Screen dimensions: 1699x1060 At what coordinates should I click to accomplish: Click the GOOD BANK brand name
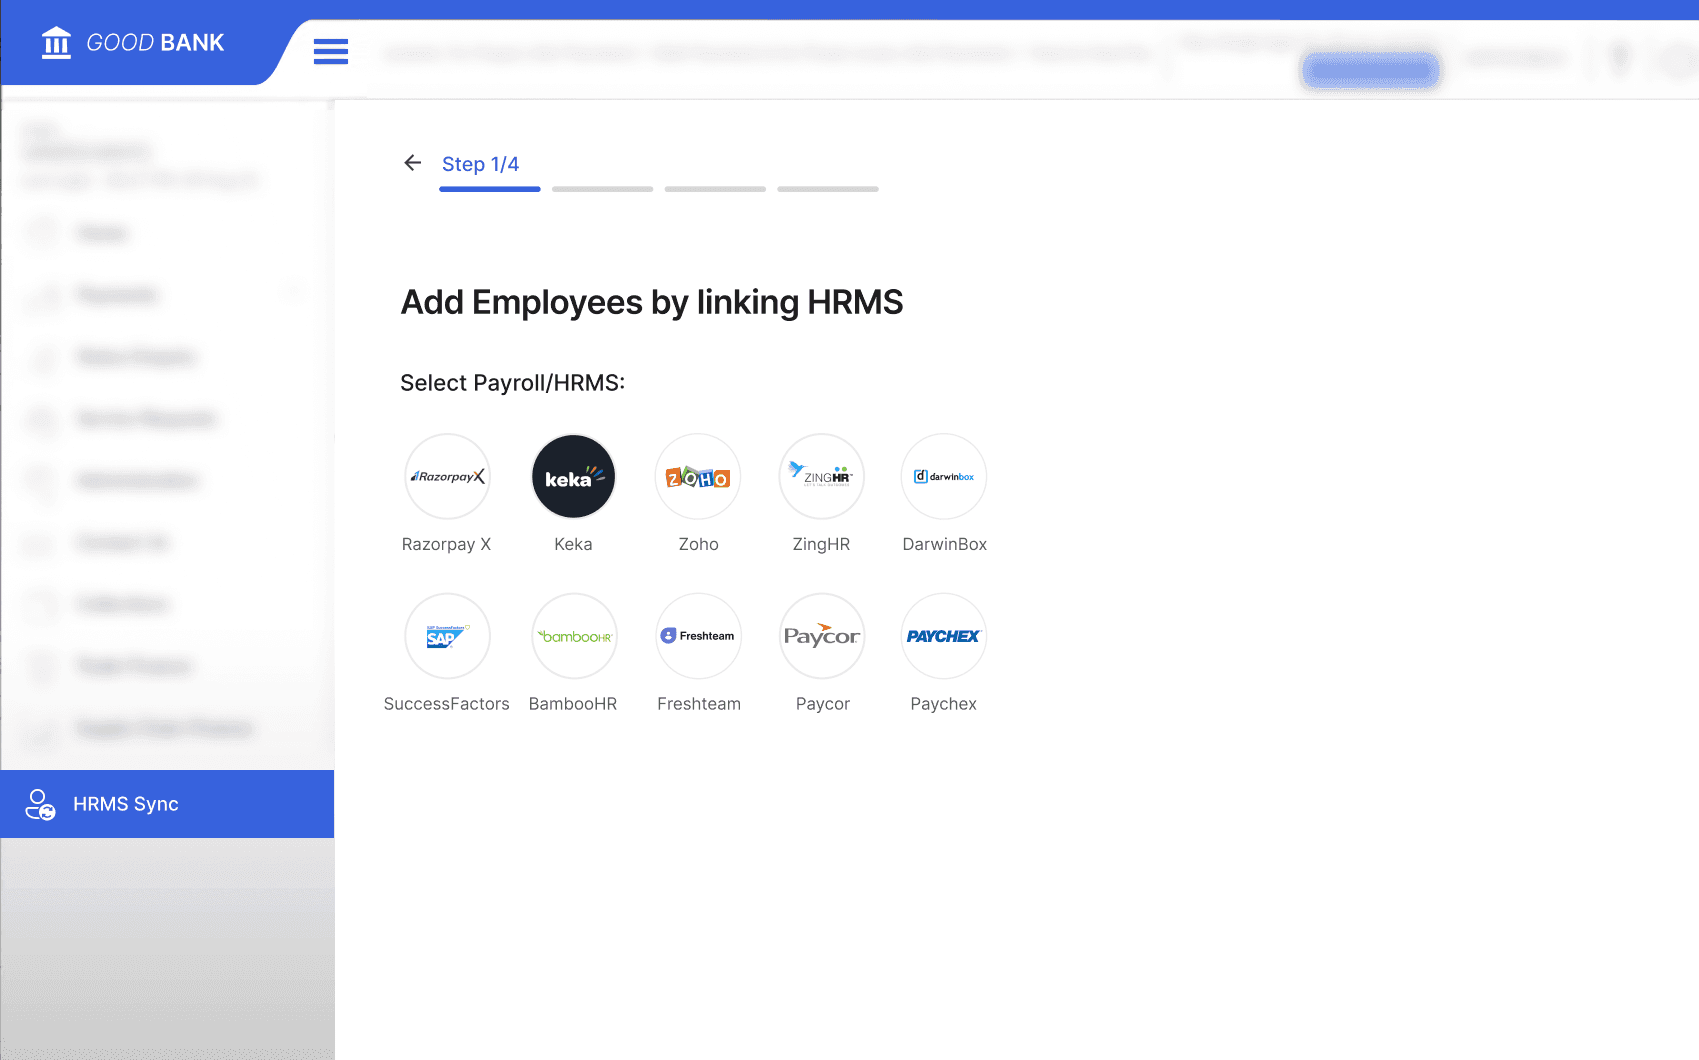tap(155, 43)
